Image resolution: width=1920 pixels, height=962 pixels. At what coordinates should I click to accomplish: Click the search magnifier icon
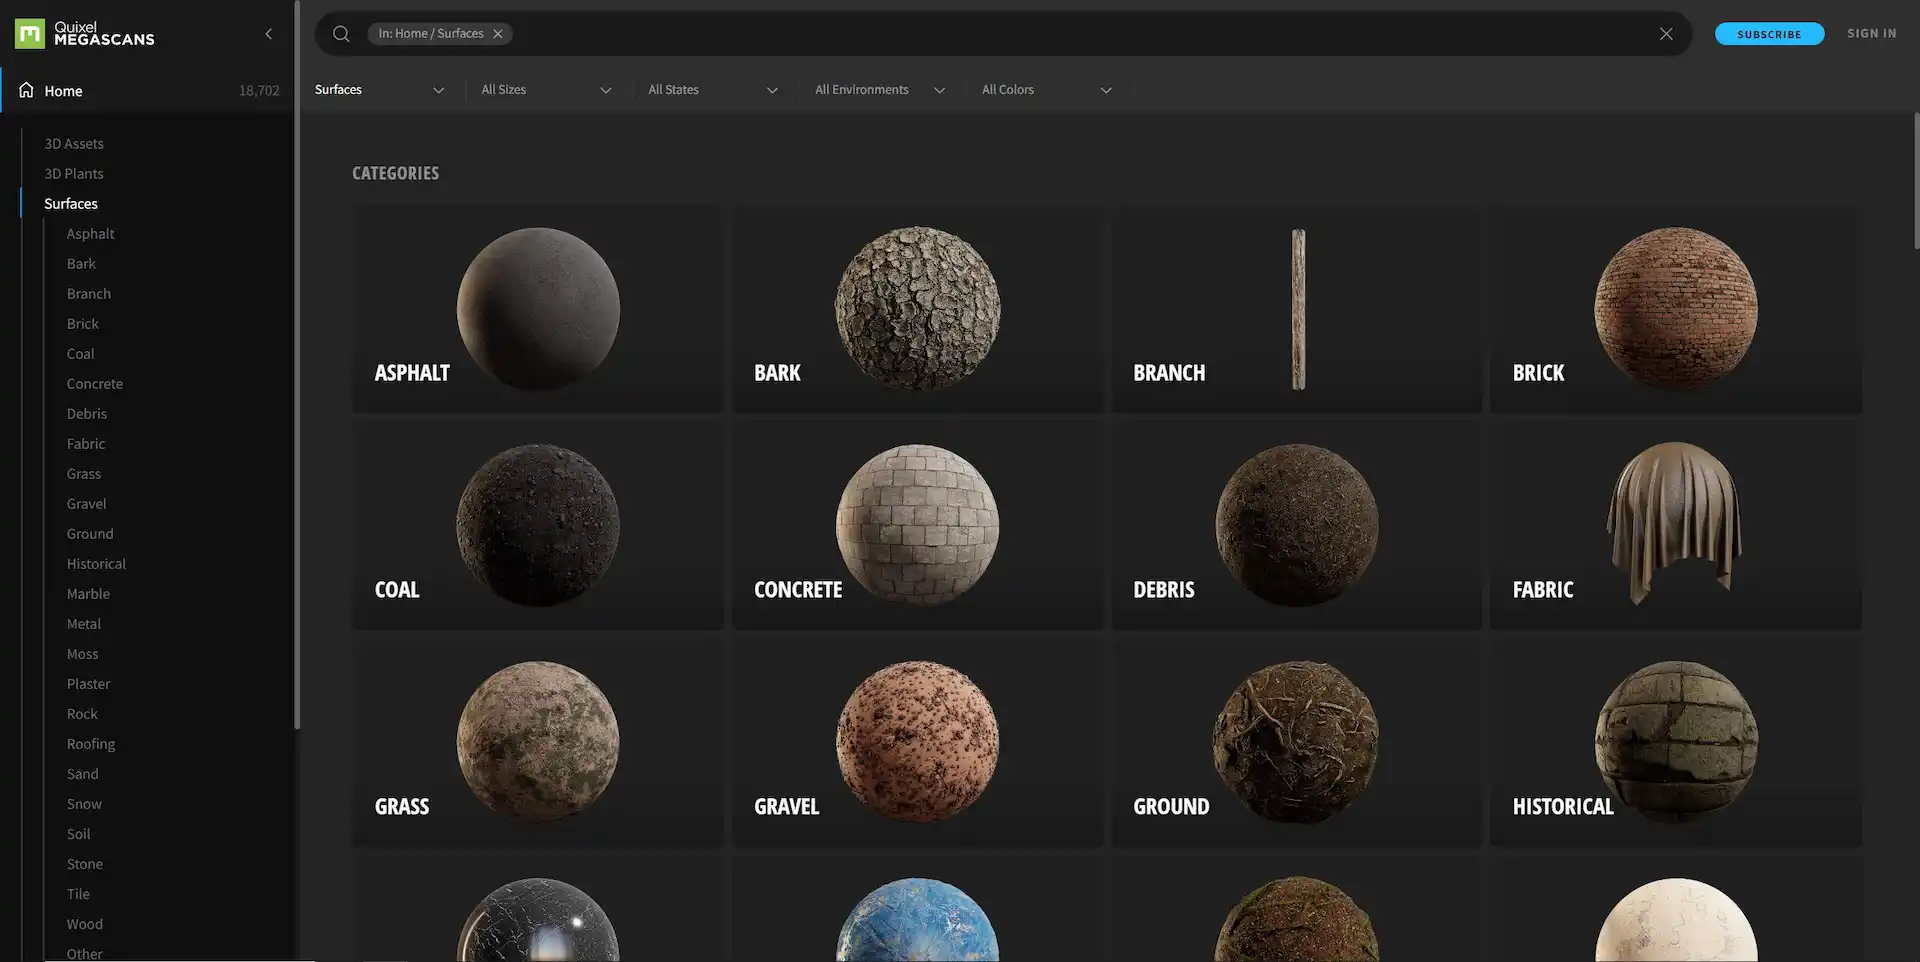(x=341, y=33)
